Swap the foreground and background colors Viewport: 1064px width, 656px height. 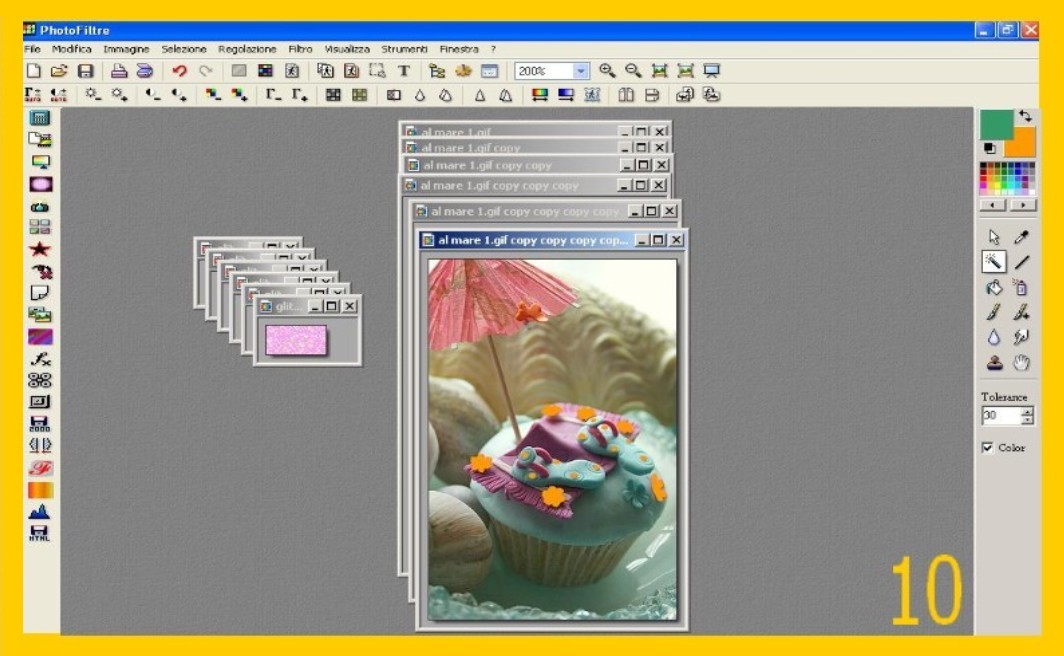tap(1025, 117)
